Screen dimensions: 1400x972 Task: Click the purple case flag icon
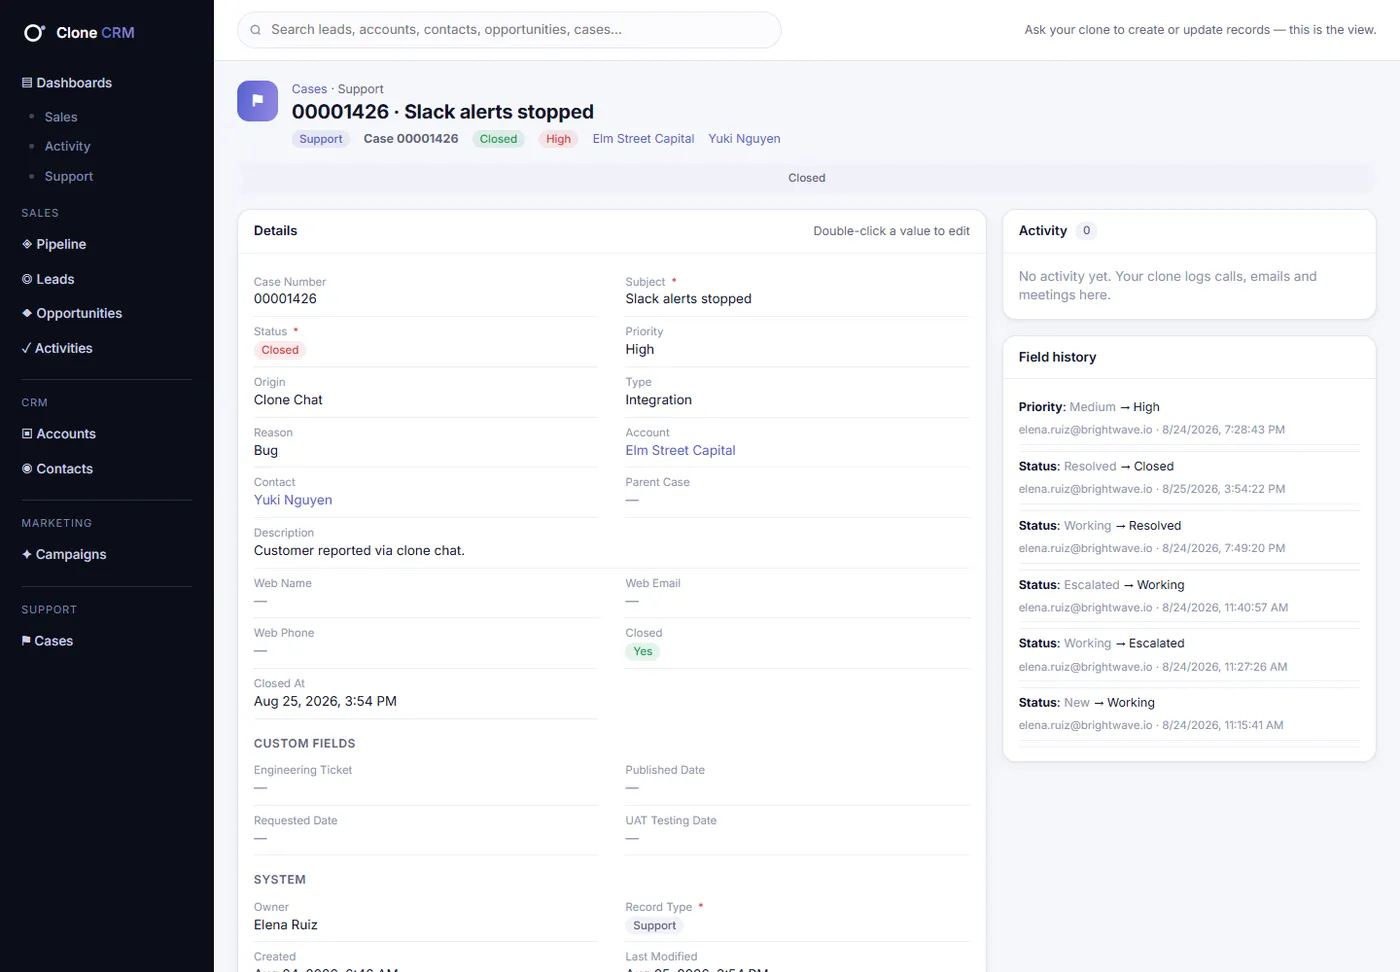[257, 101]
